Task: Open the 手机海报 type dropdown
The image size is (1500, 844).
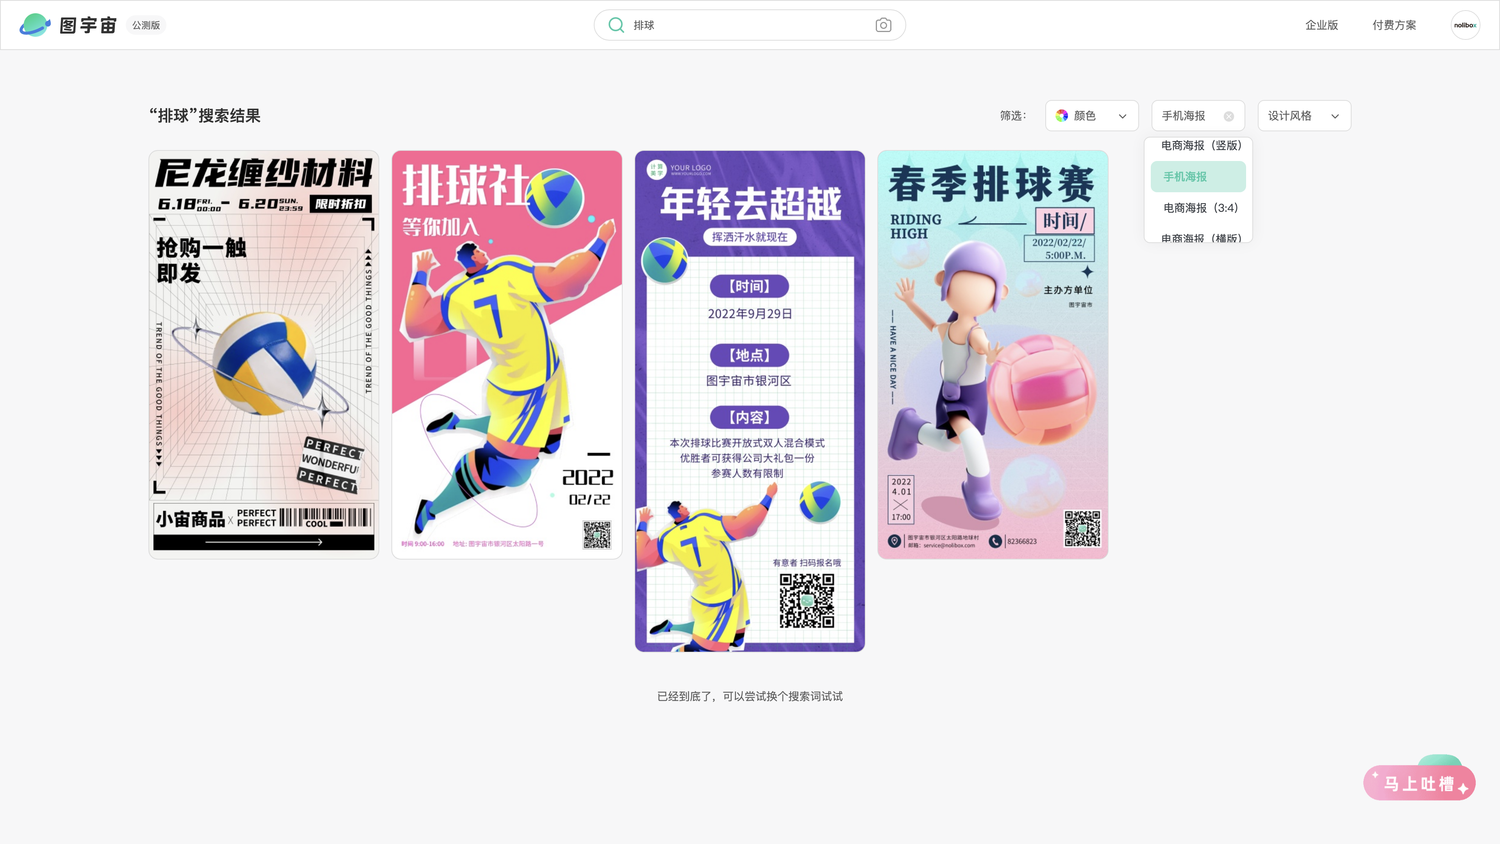Action: (x=1198, y=116)
